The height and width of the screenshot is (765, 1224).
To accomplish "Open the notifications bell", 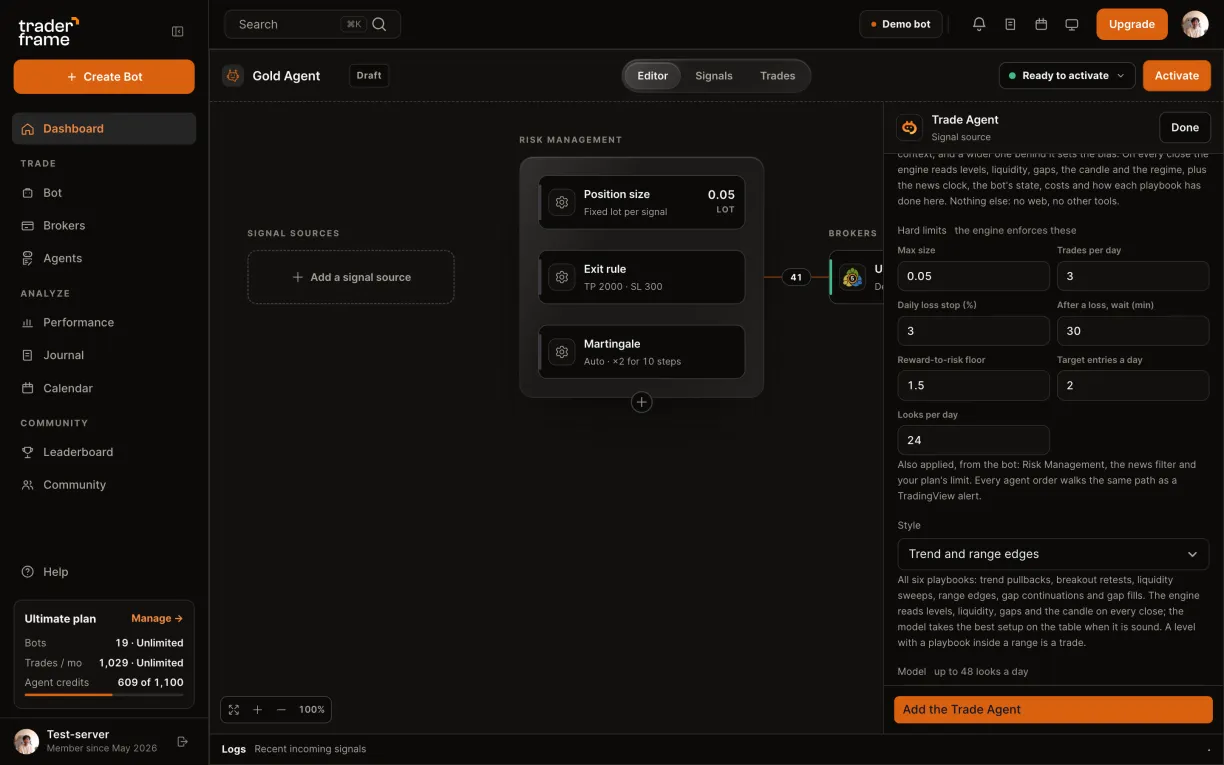I will 979,24.
